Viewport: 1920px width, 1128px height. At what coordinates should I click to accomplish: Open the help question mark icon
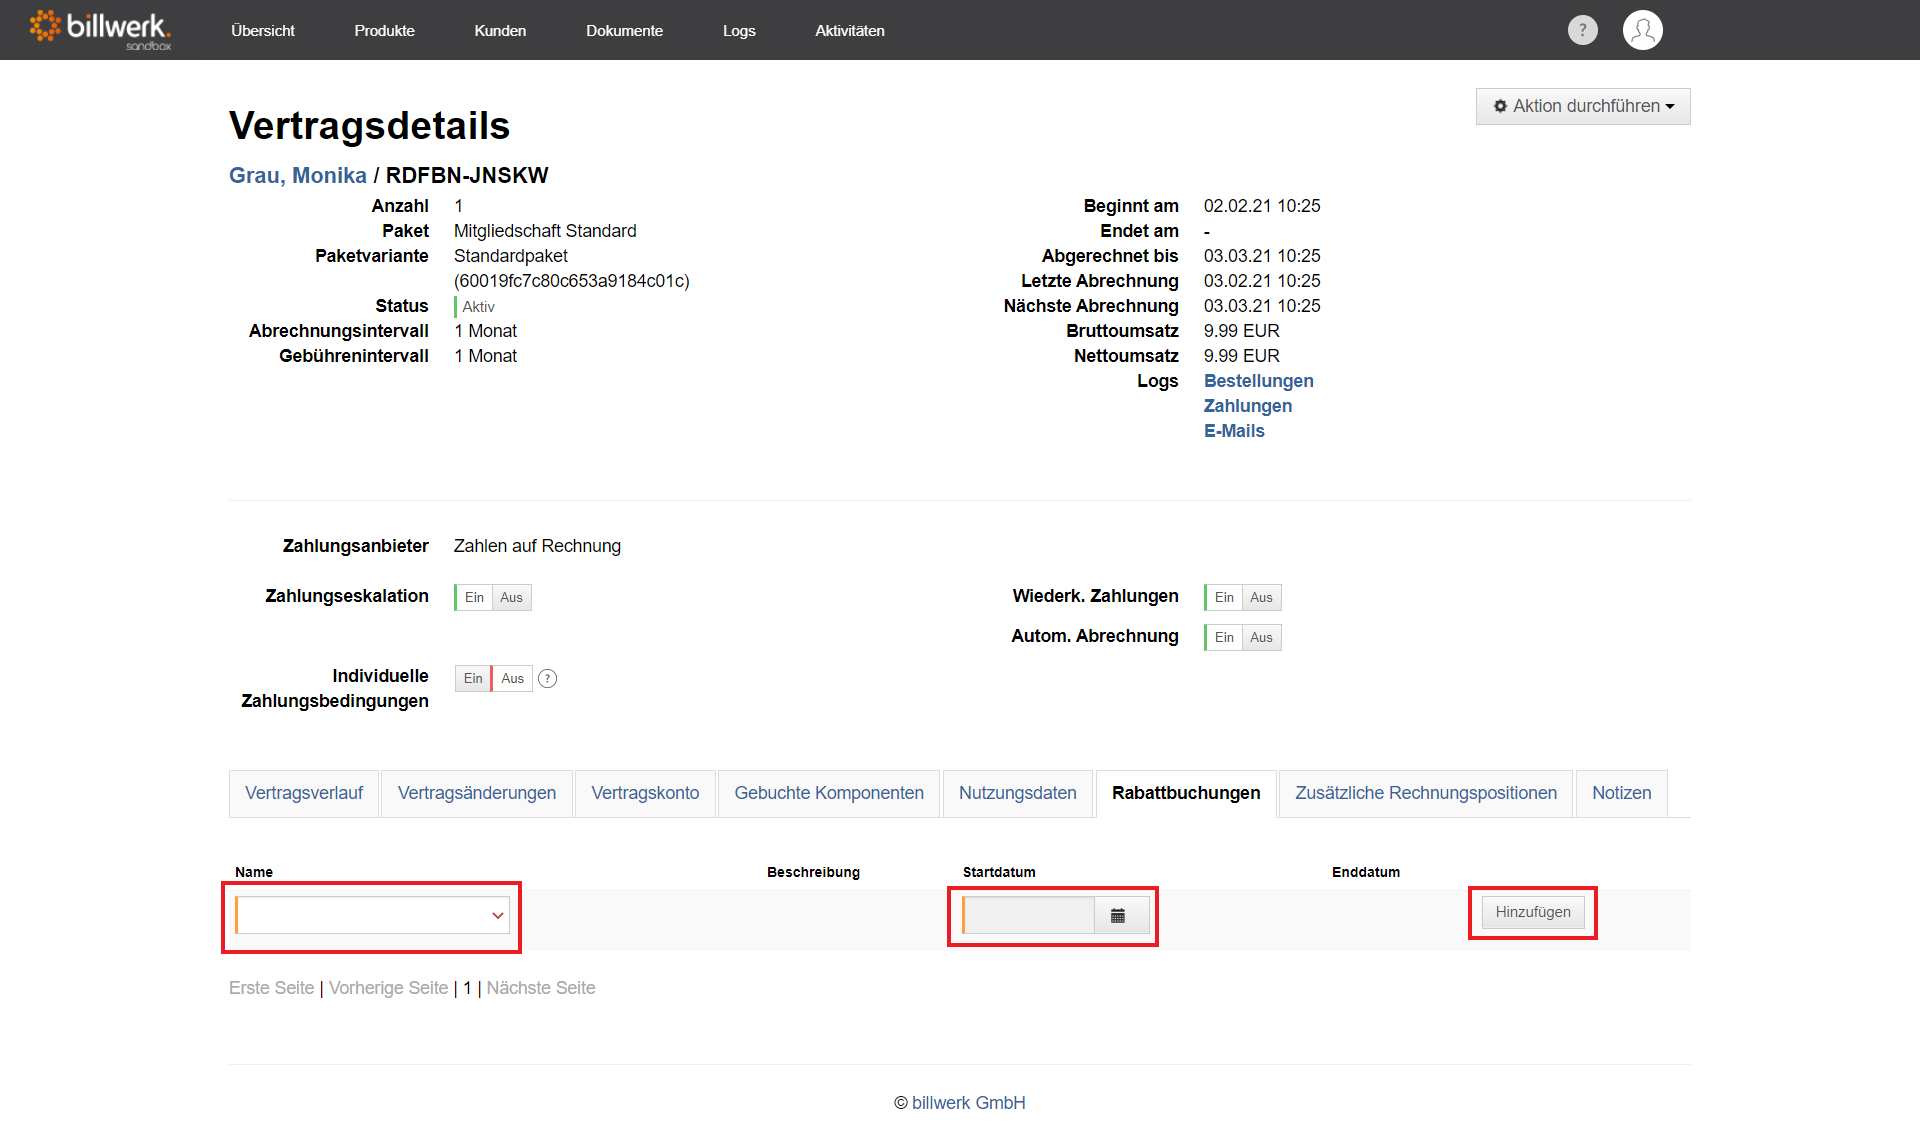click(1582, 30)
